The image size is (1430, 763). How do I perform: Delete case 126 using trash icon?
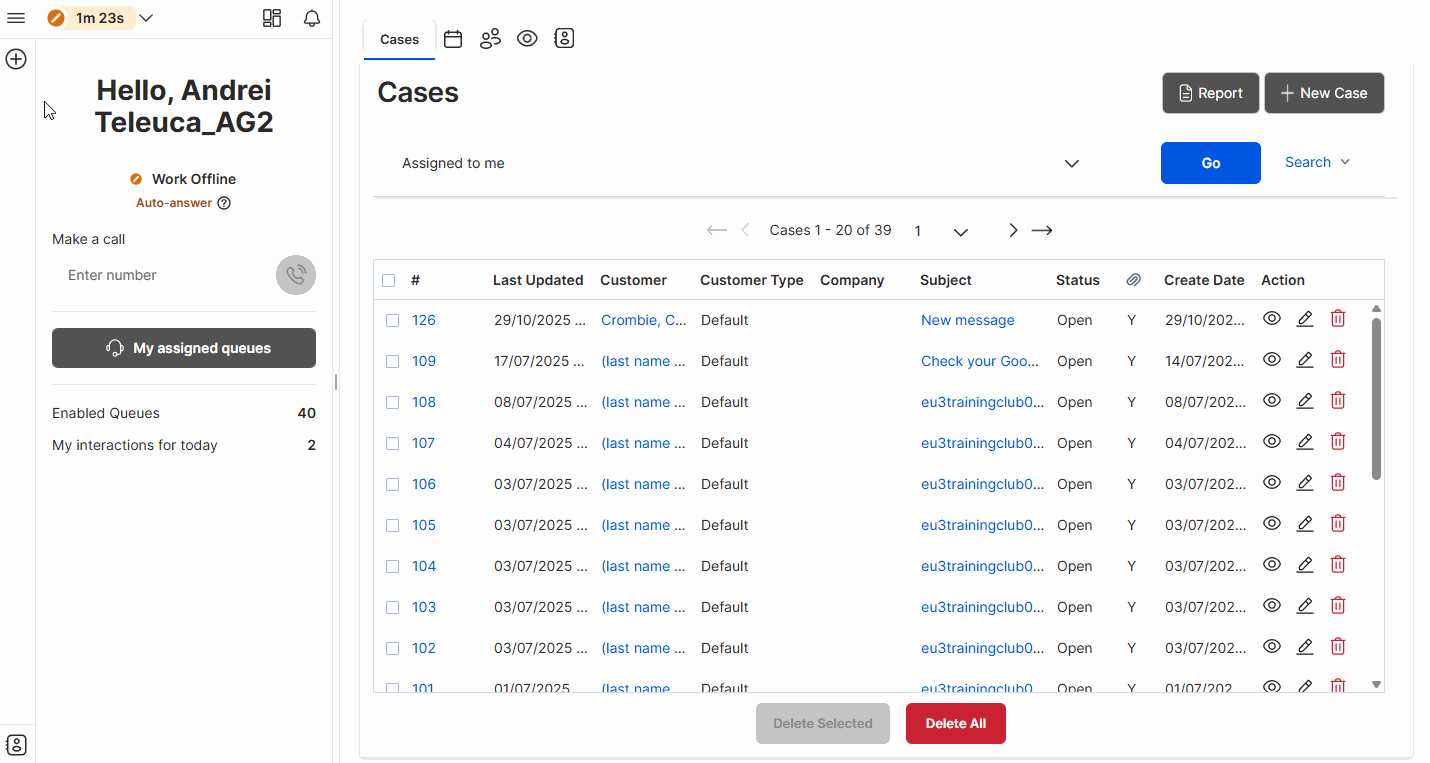(x=1338, y=319)
